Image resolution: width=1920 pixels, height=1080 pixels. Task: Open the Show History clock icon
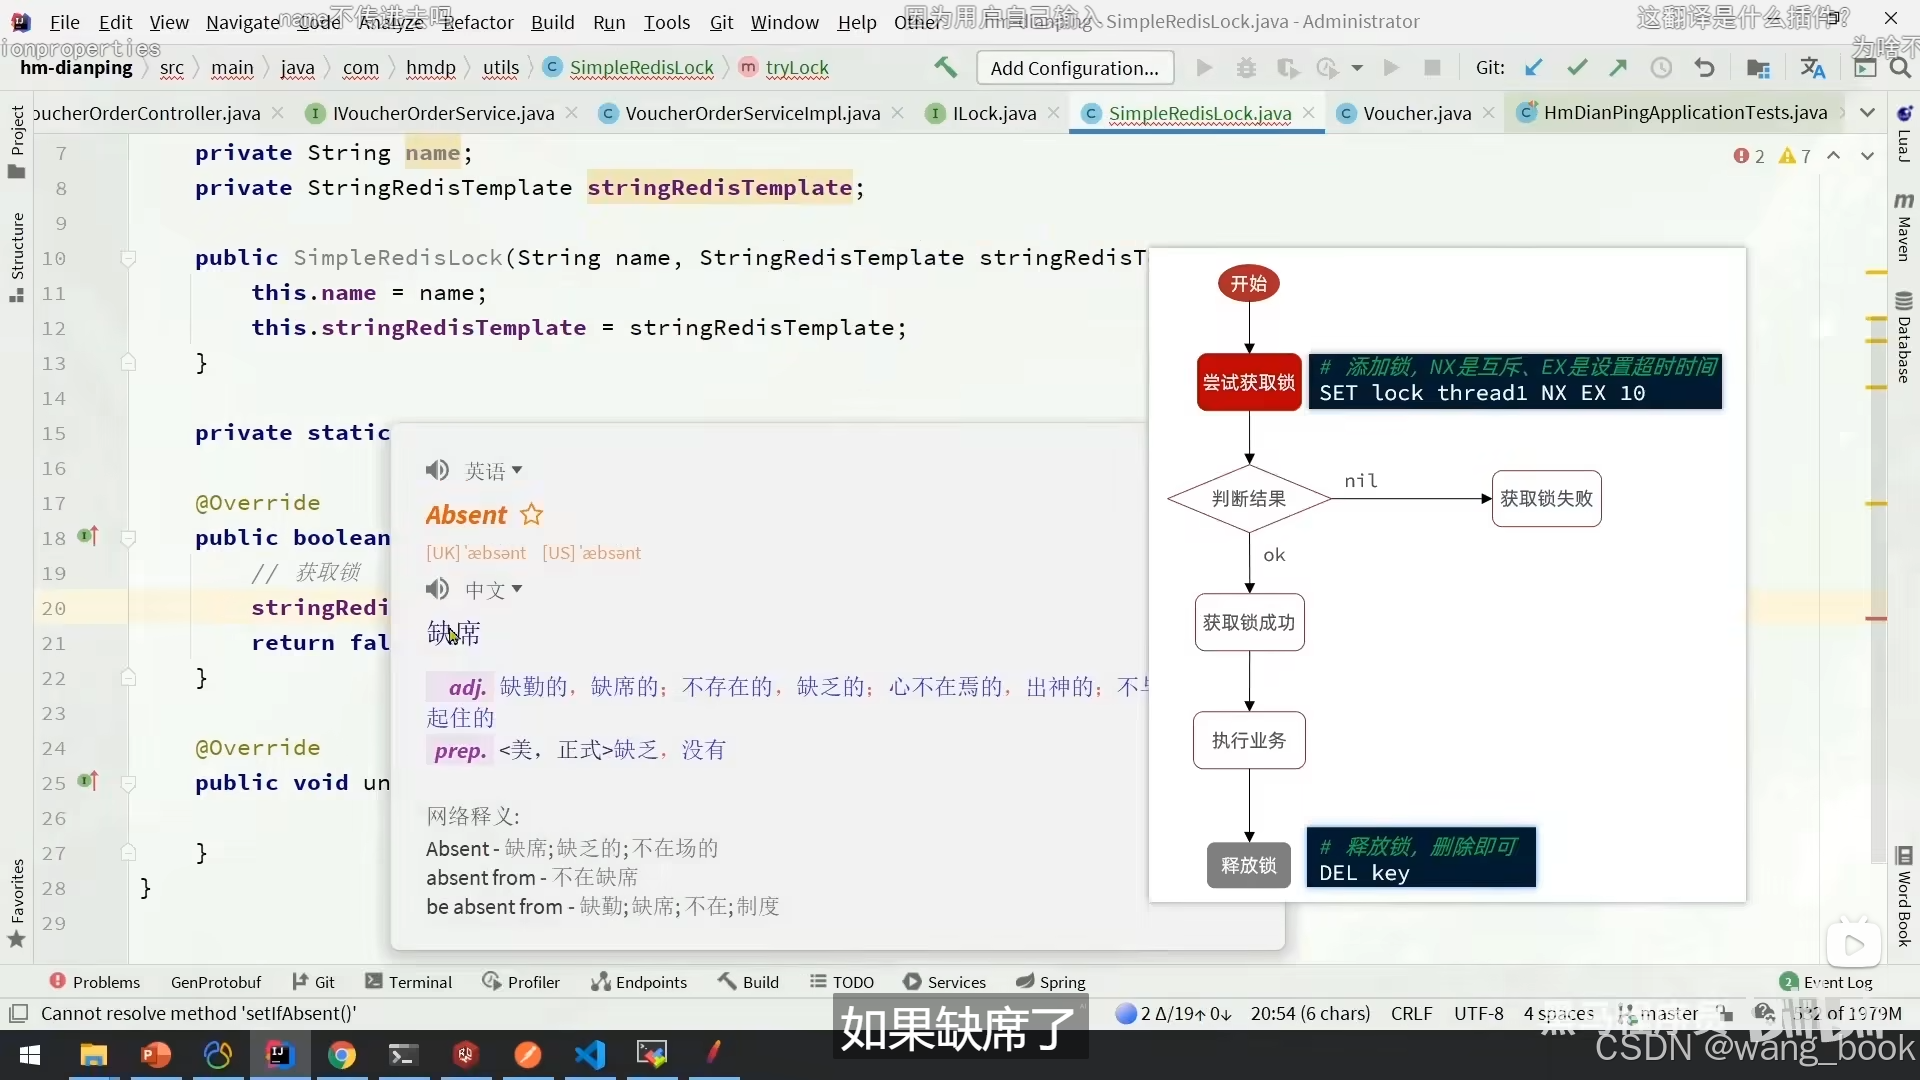tap(1661, 68)
